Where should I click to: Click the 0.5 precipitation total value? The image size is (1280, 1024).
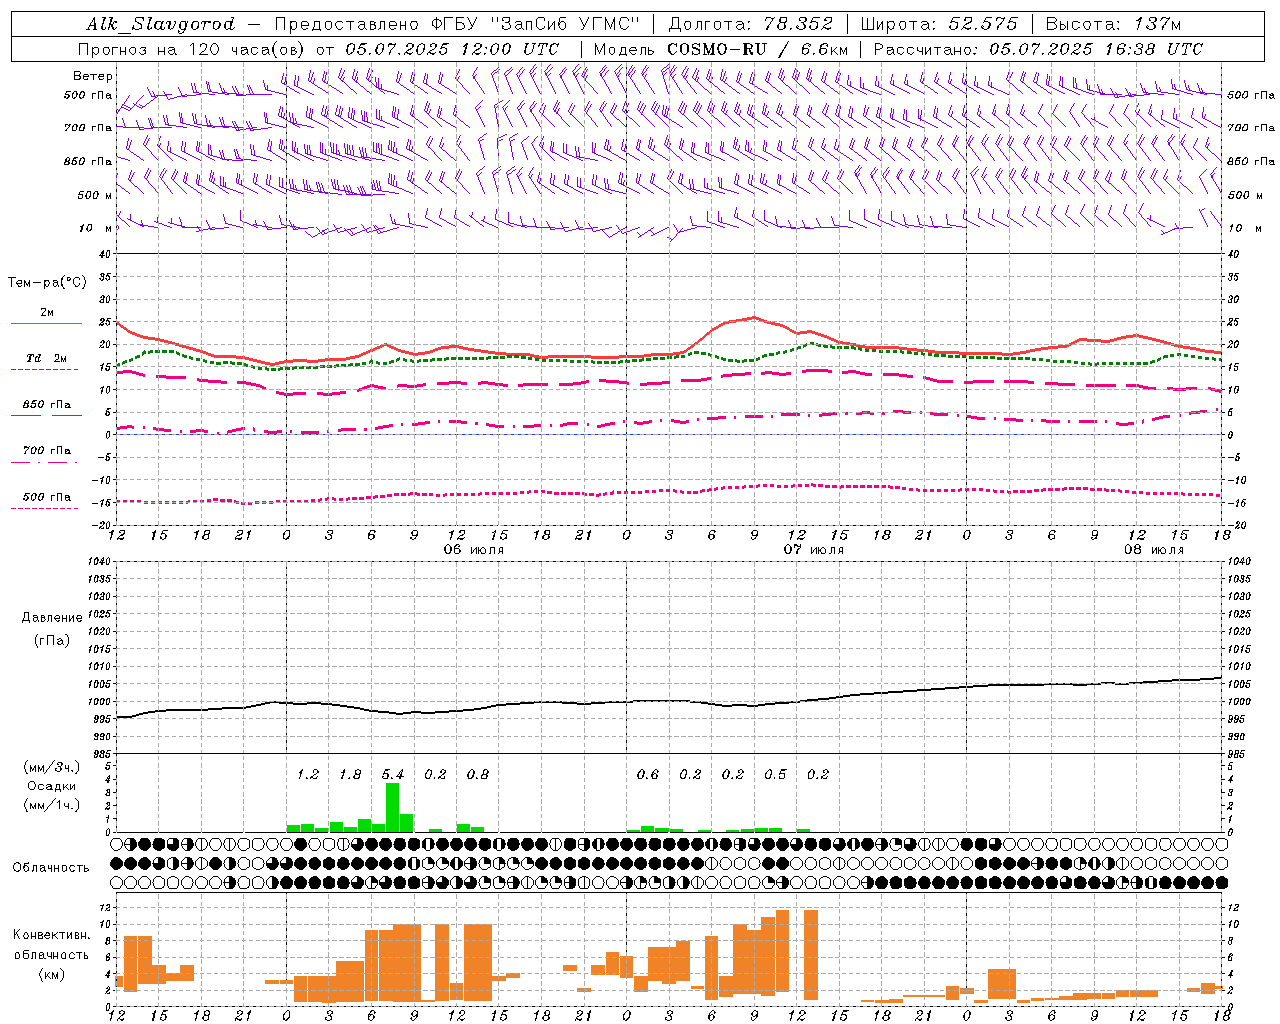pos(775,774)
